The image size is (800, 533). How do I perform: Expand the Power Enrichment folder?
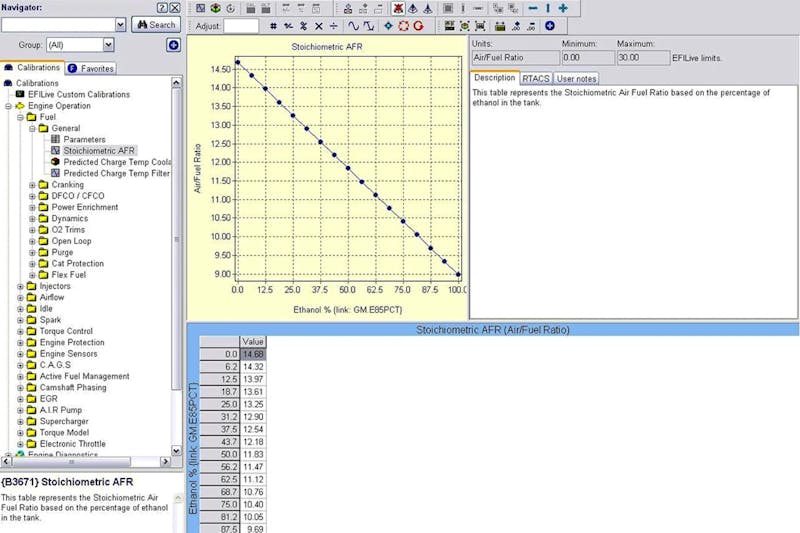click(32, 208)
